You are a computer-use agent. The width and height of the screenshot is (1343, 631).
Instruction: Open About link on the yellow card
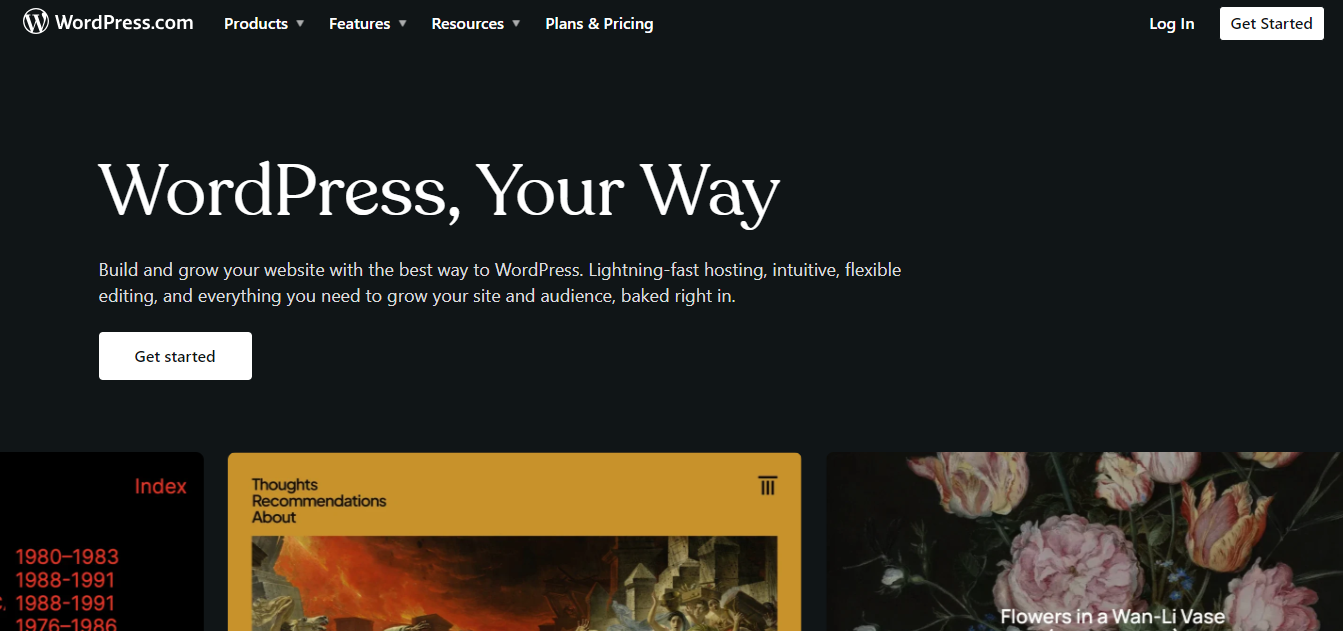pyautogui.click(x=274, y=517)
